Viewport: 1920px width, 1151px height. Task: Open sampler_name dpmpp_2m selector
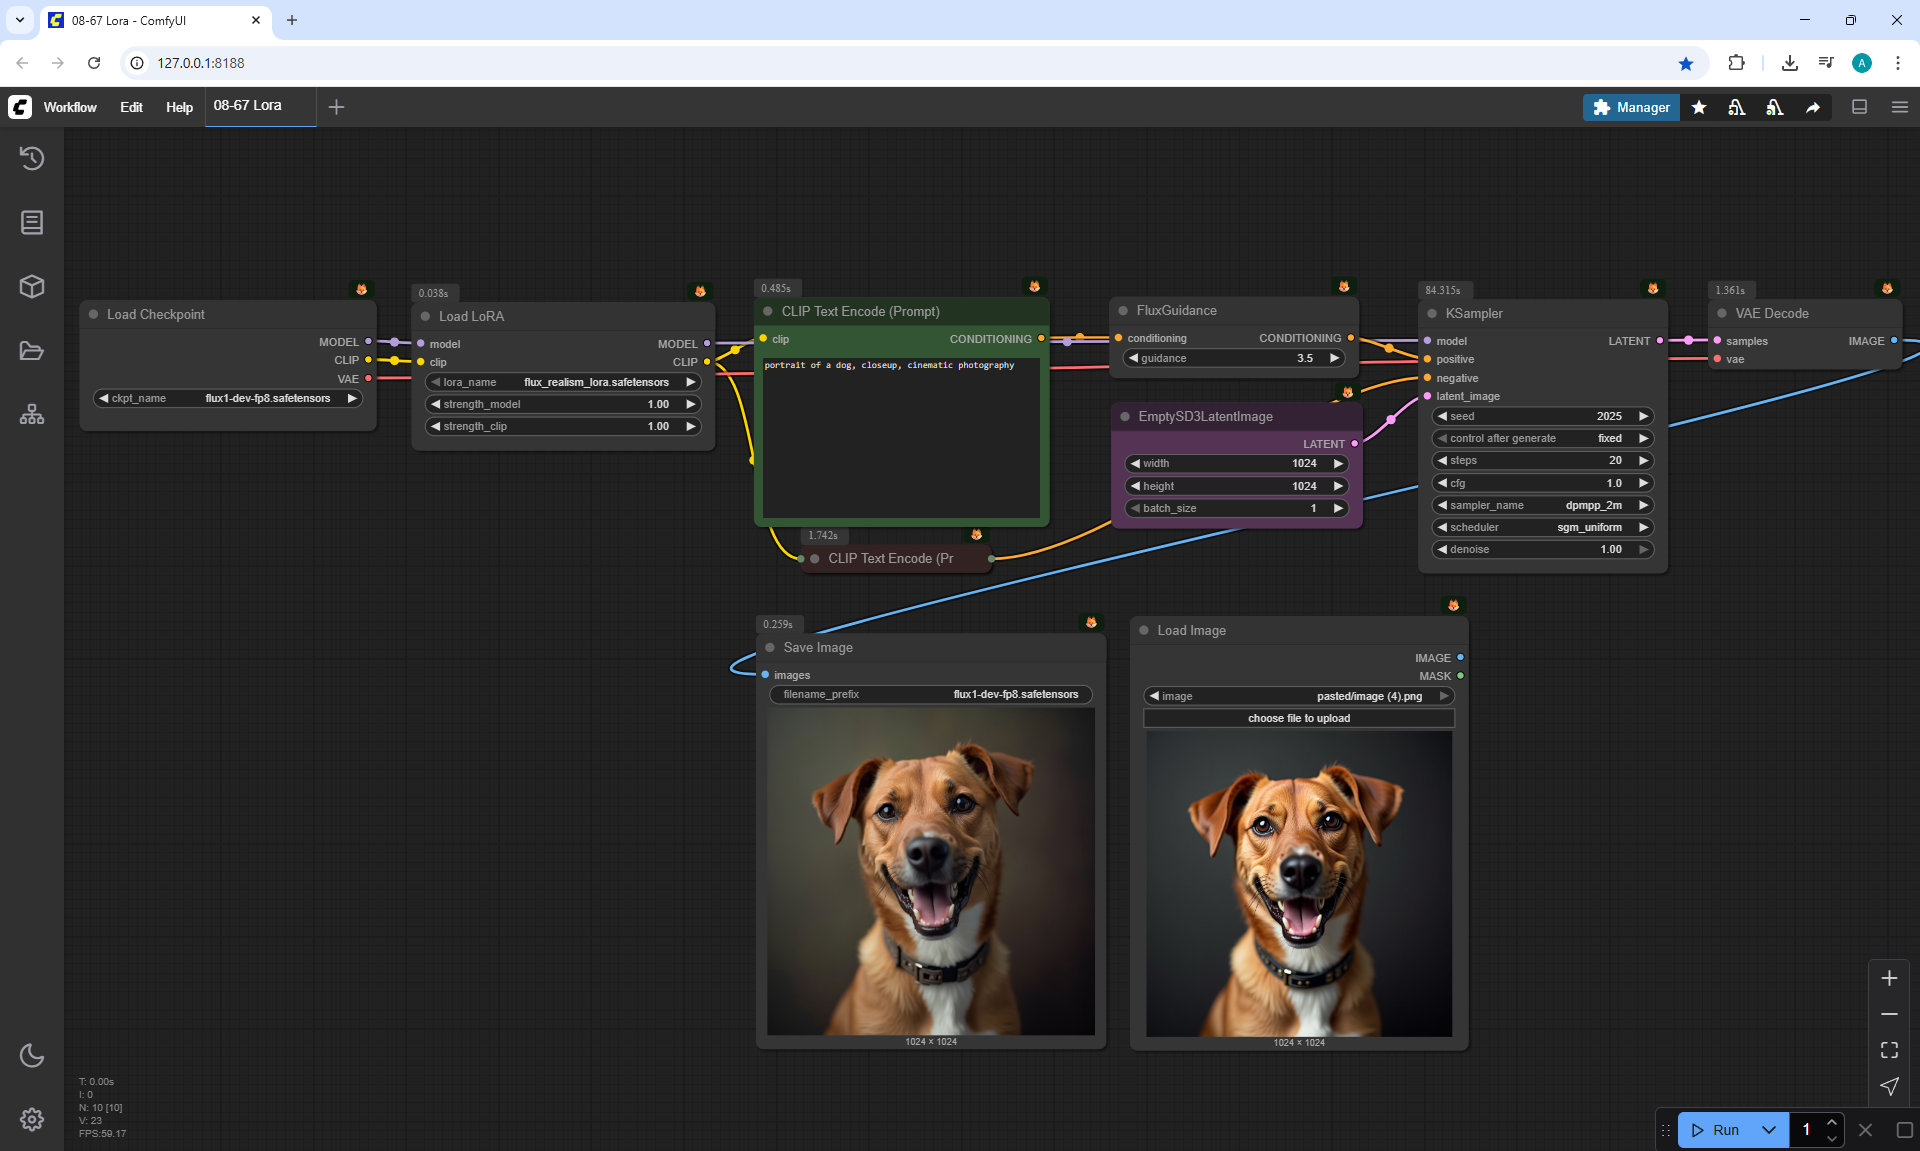1541,505
